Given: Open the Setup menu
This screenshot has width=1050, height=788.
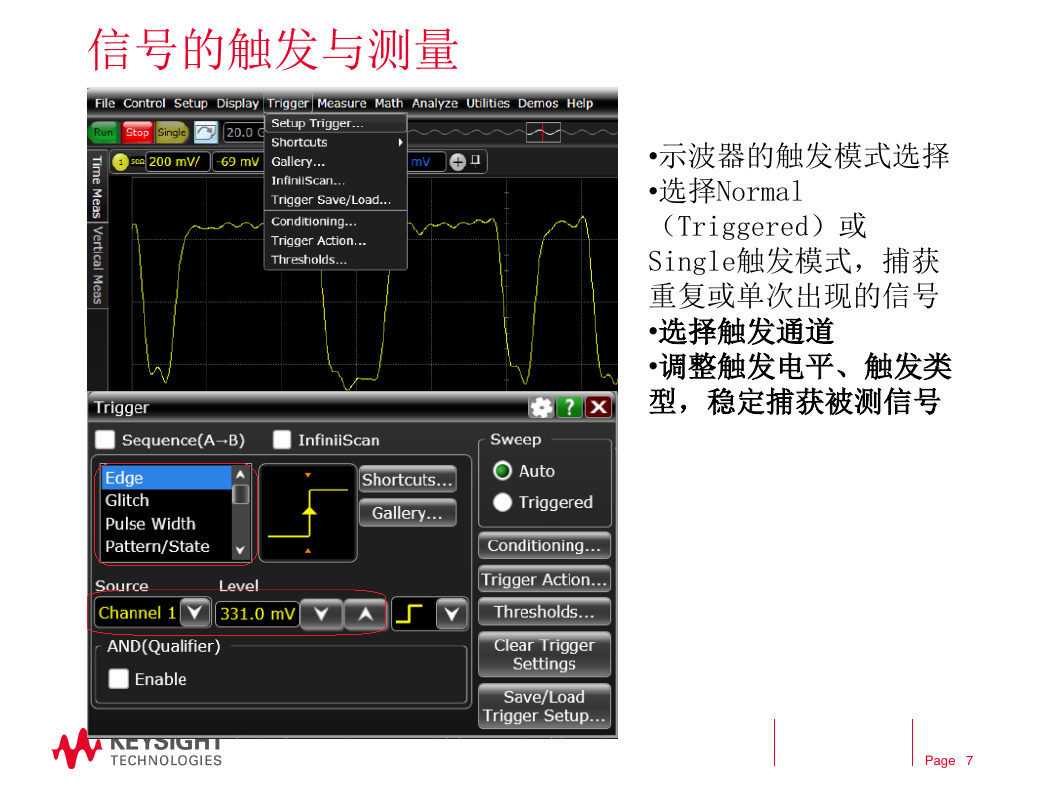Looking at the screenshot, I should (x=191, y=103).
